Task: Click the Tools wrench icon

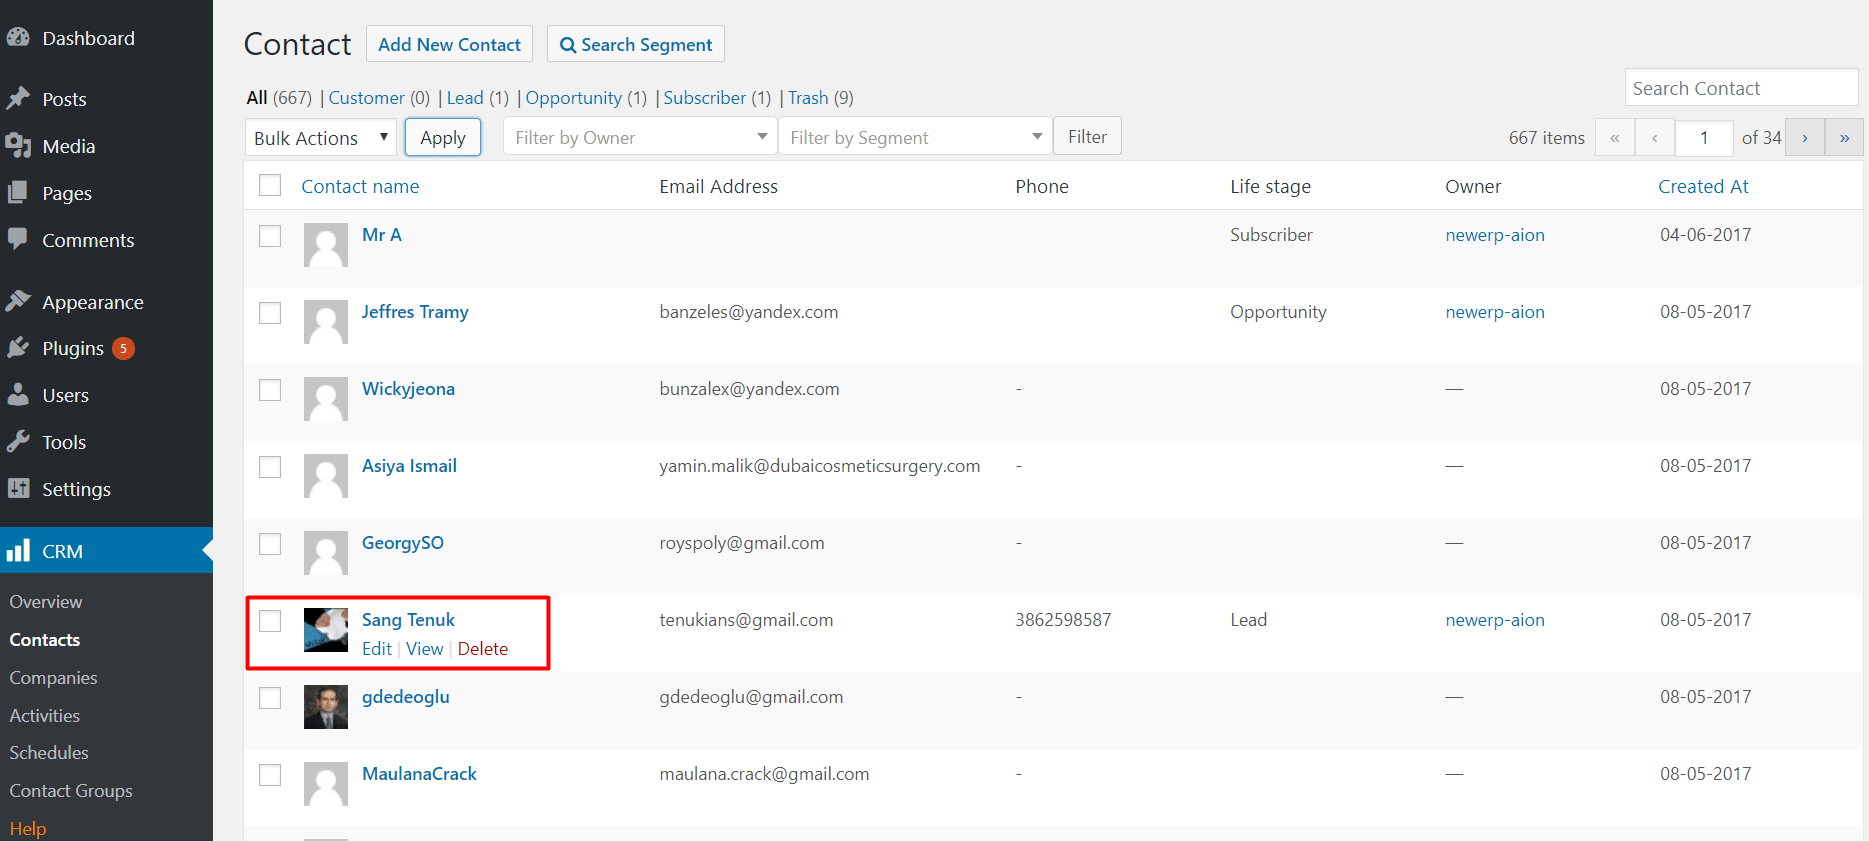Action: point(18,441)
